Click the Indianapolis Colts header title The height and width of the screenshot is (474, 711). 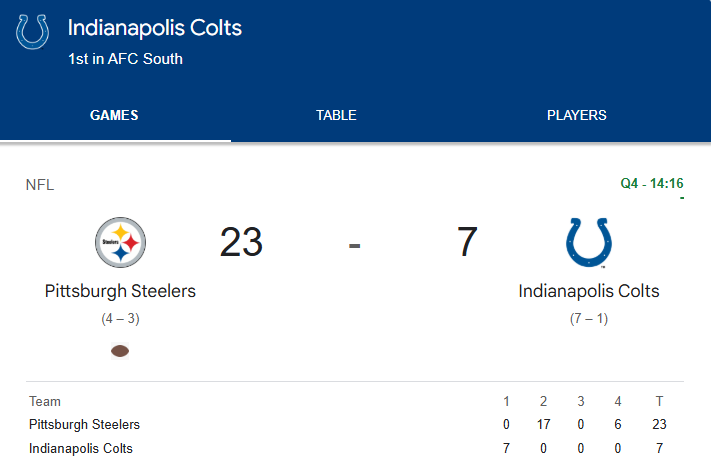coord(155,27)
